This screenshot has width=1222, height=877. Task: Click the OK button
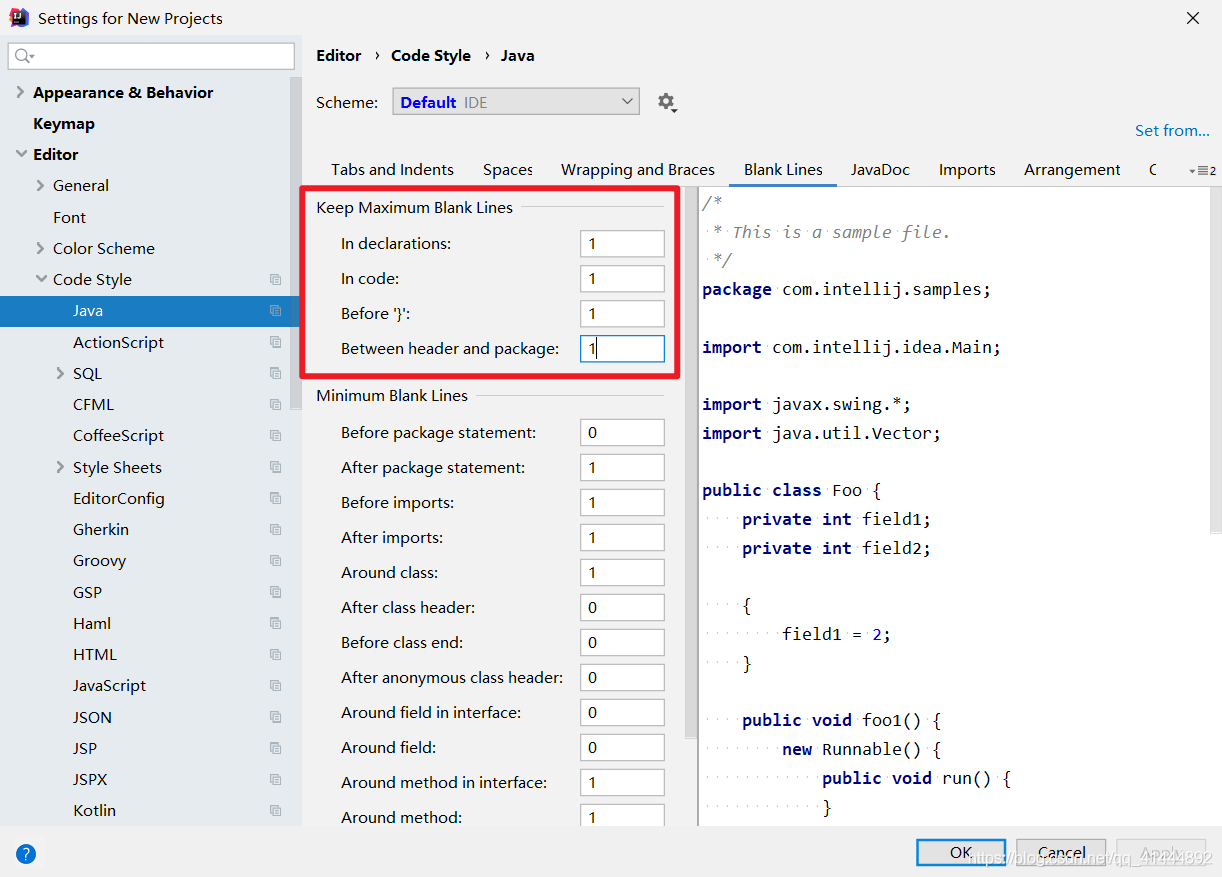point(961,852)
